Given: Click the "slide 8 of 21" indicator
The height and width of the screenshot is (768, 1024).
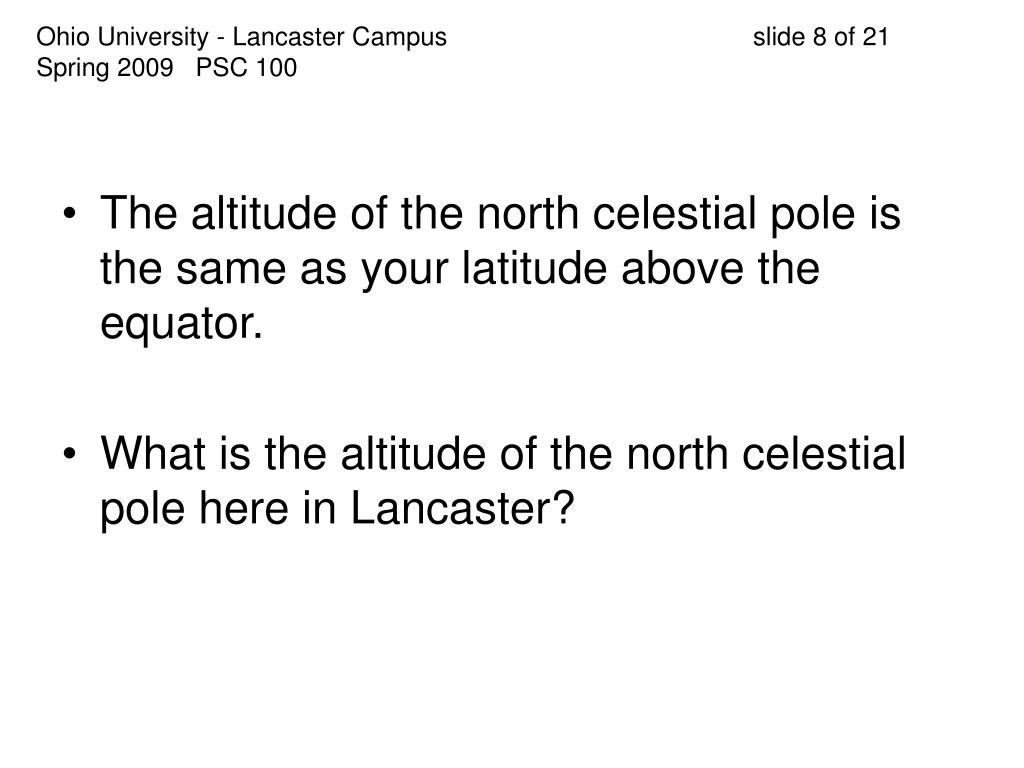Looking at the screenshot, I should (820, 37).
